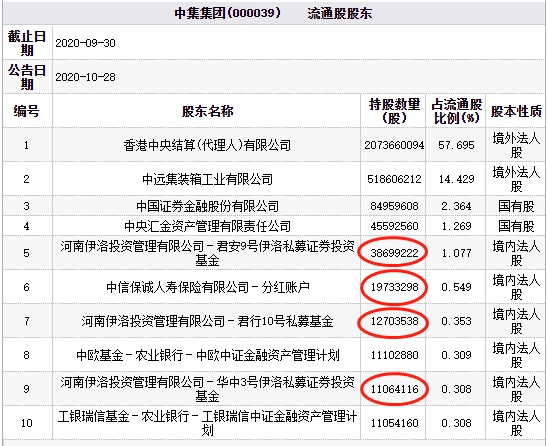Click the percentage 0.549

456,287
